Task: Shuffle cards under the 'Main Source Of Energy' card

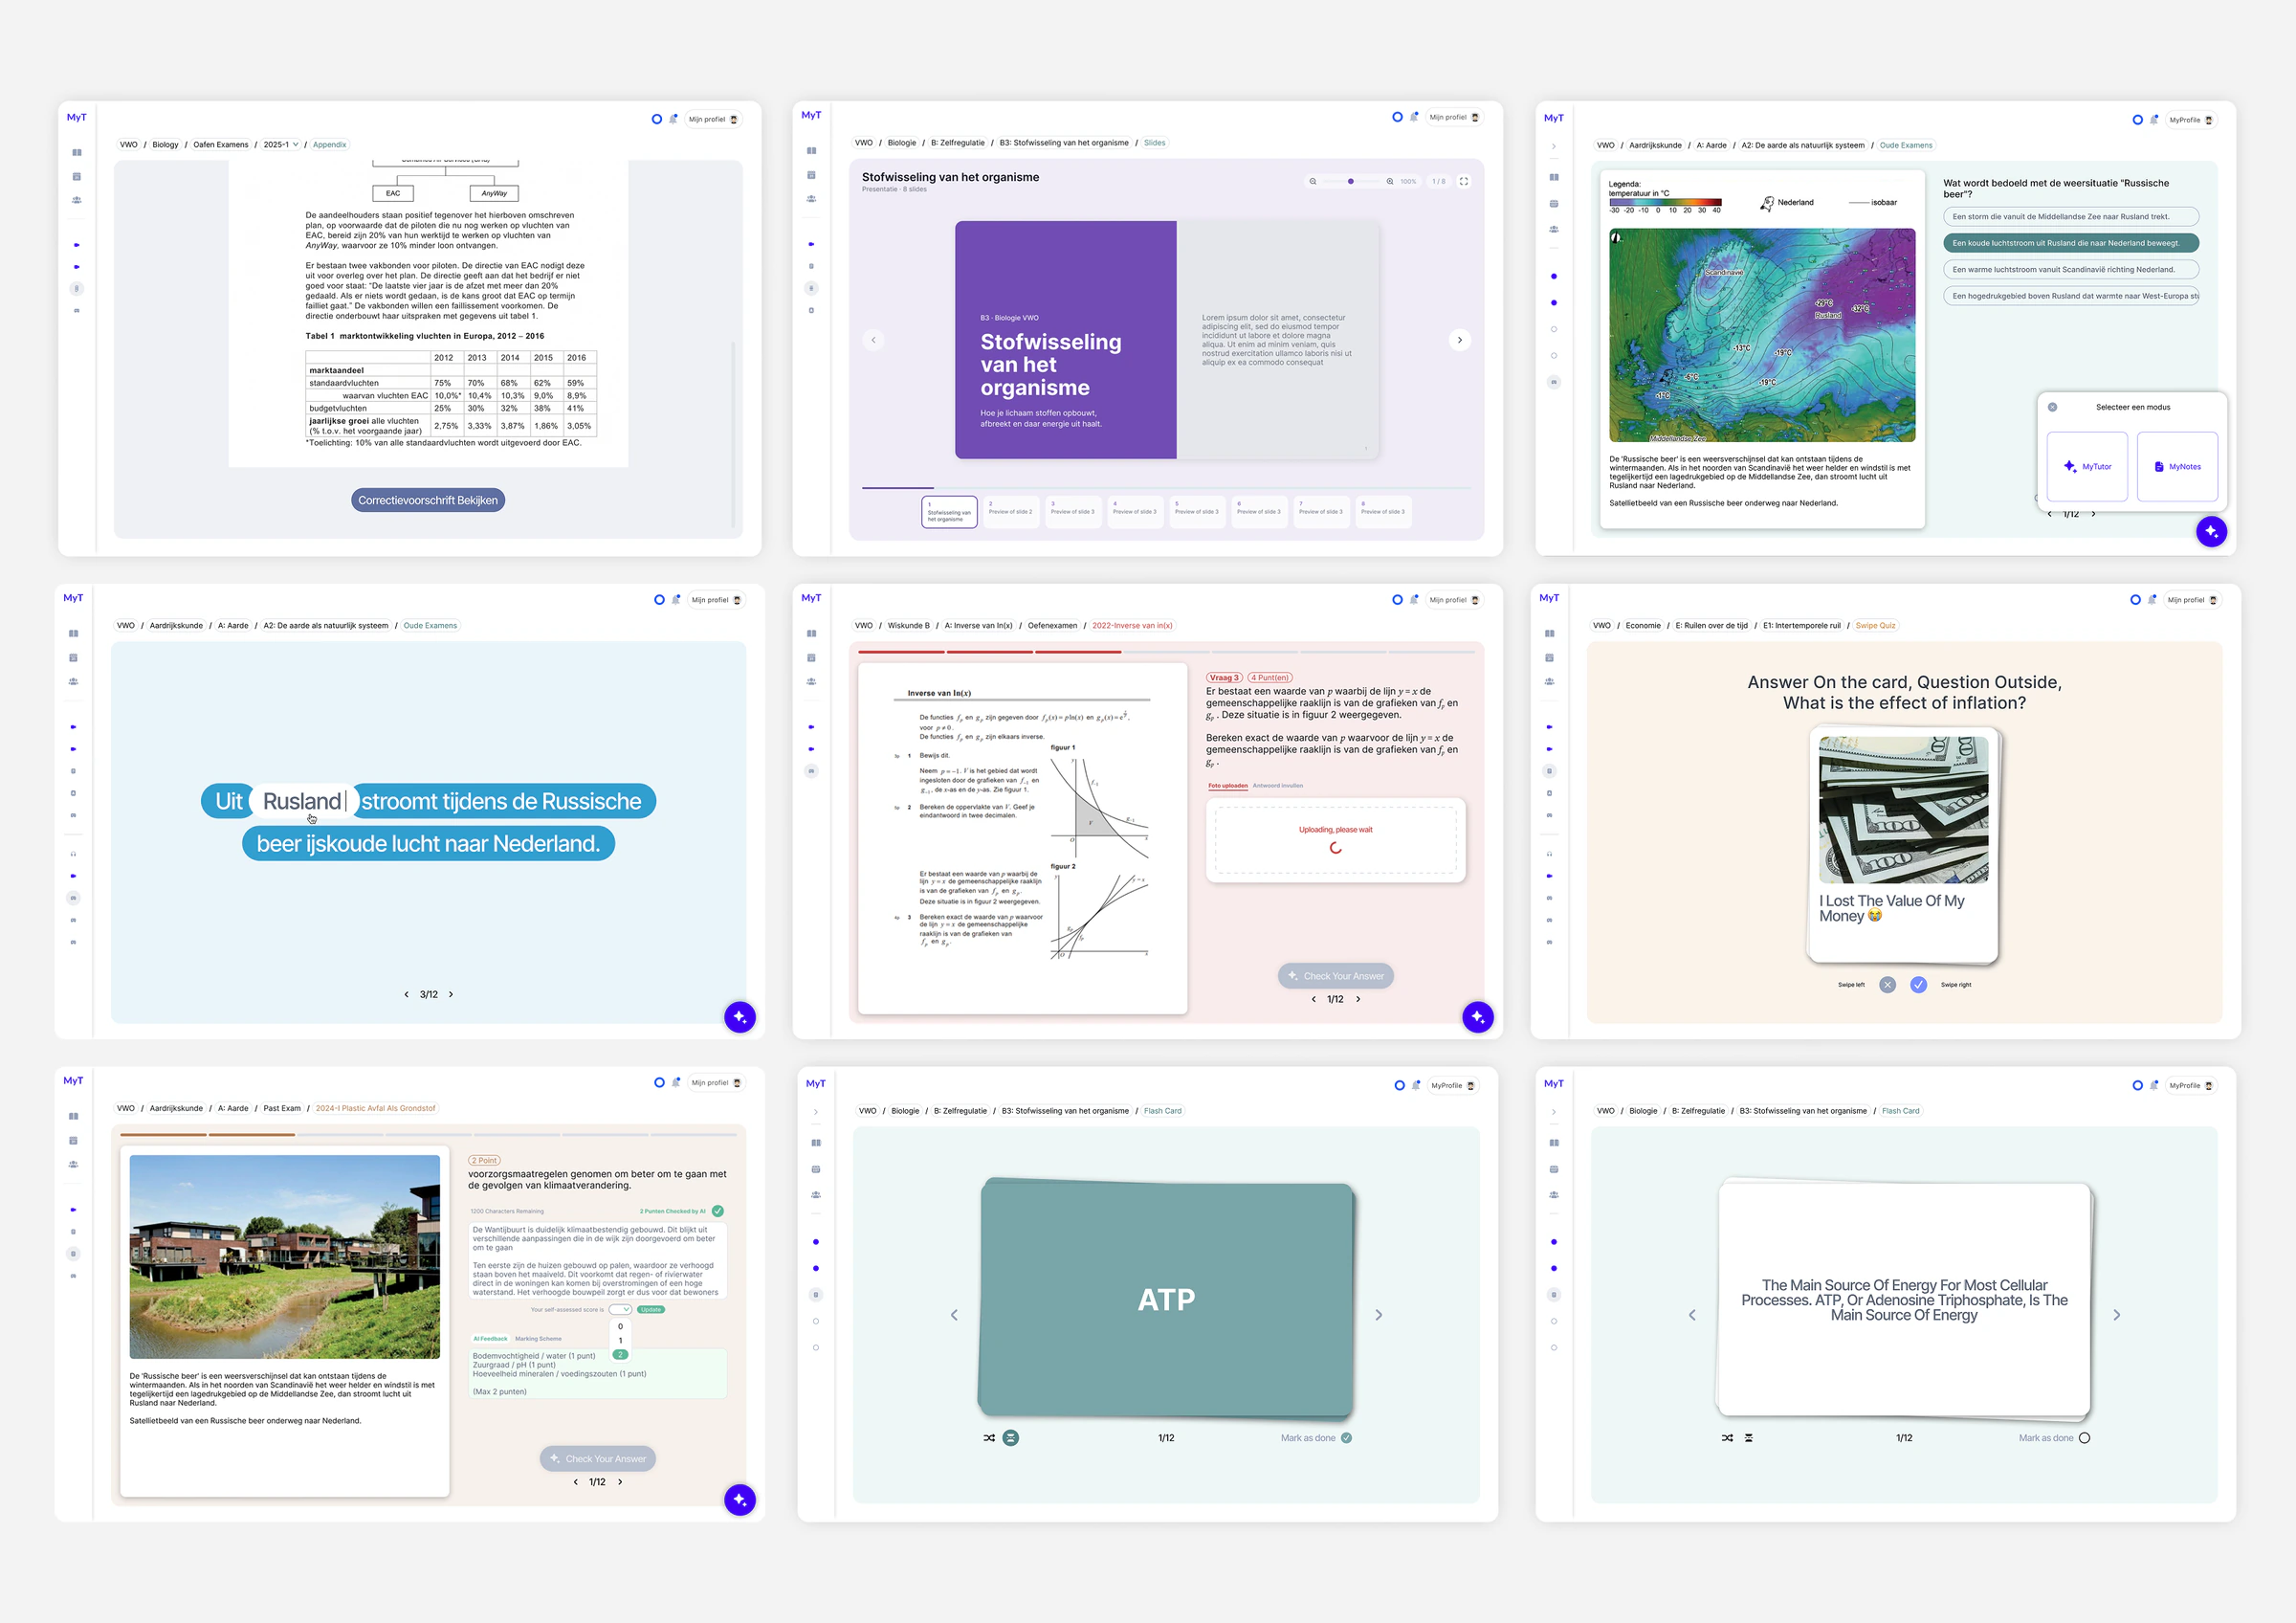Action: 1727,1438
